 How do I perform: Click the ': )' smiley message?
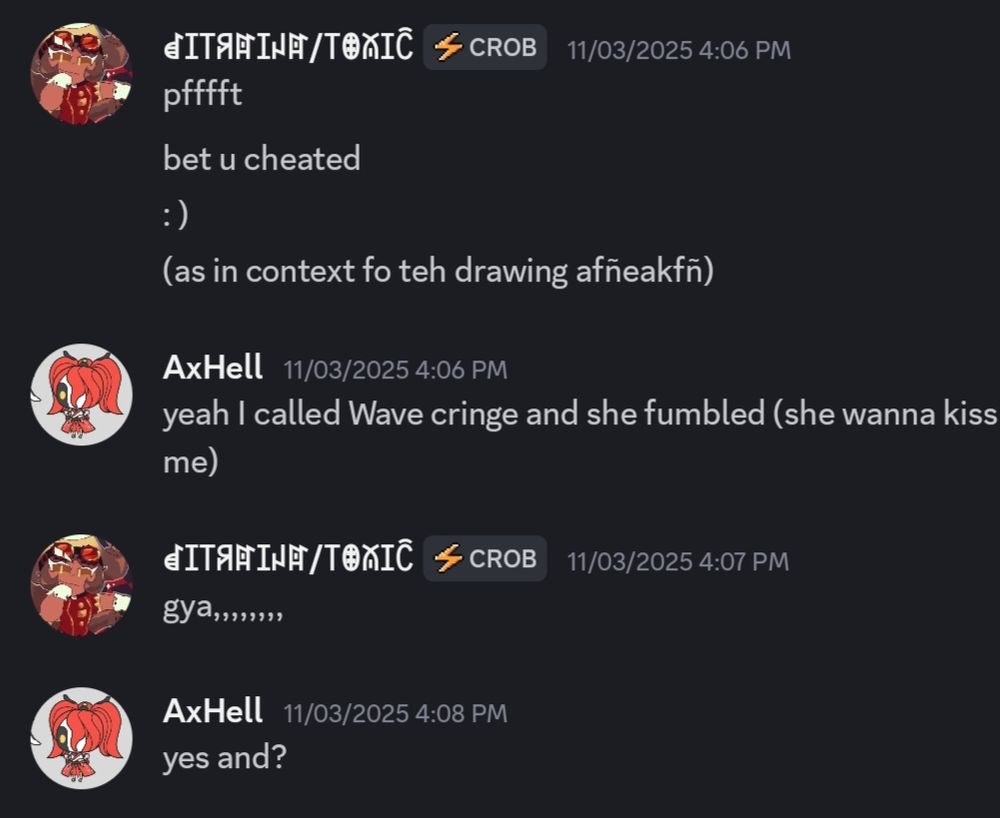(175, 215)
